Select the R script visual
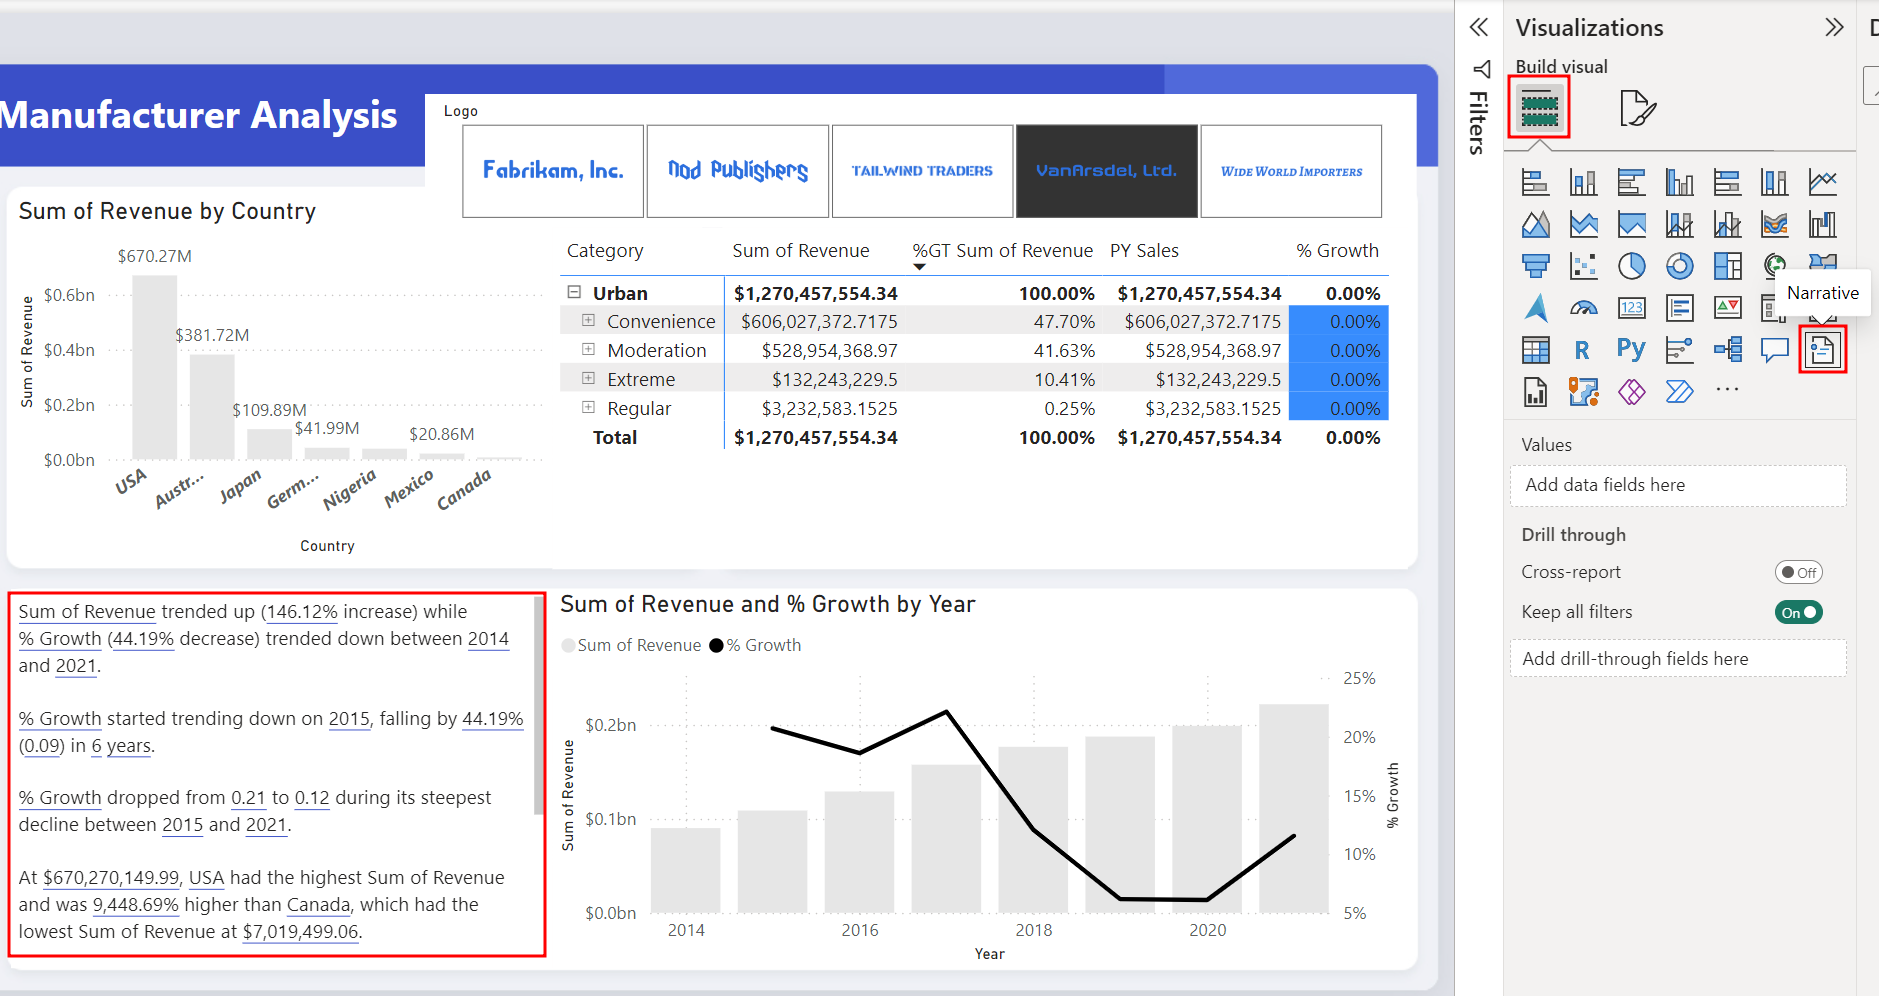Image resolution: width=1879 pixels, height=996 pixels. click(x=1583, y=350)
